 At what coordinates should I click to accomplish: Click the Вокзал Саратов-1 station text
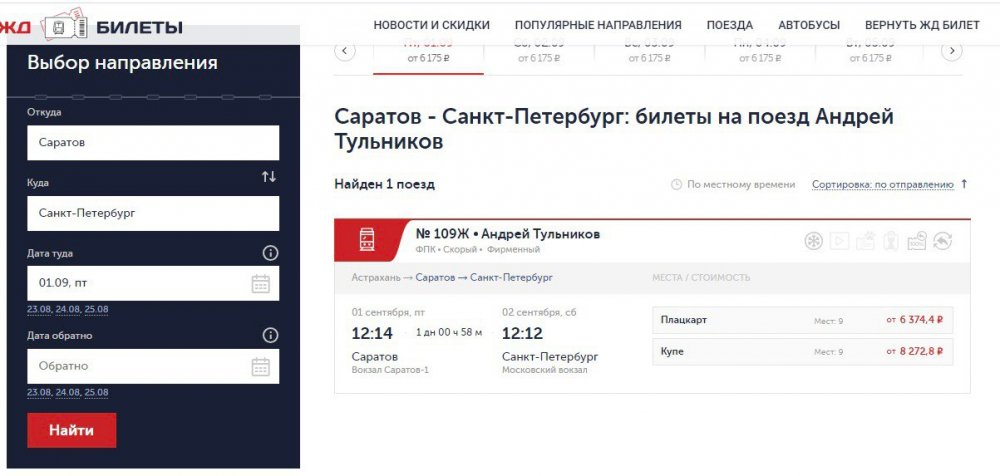[390, 370]
